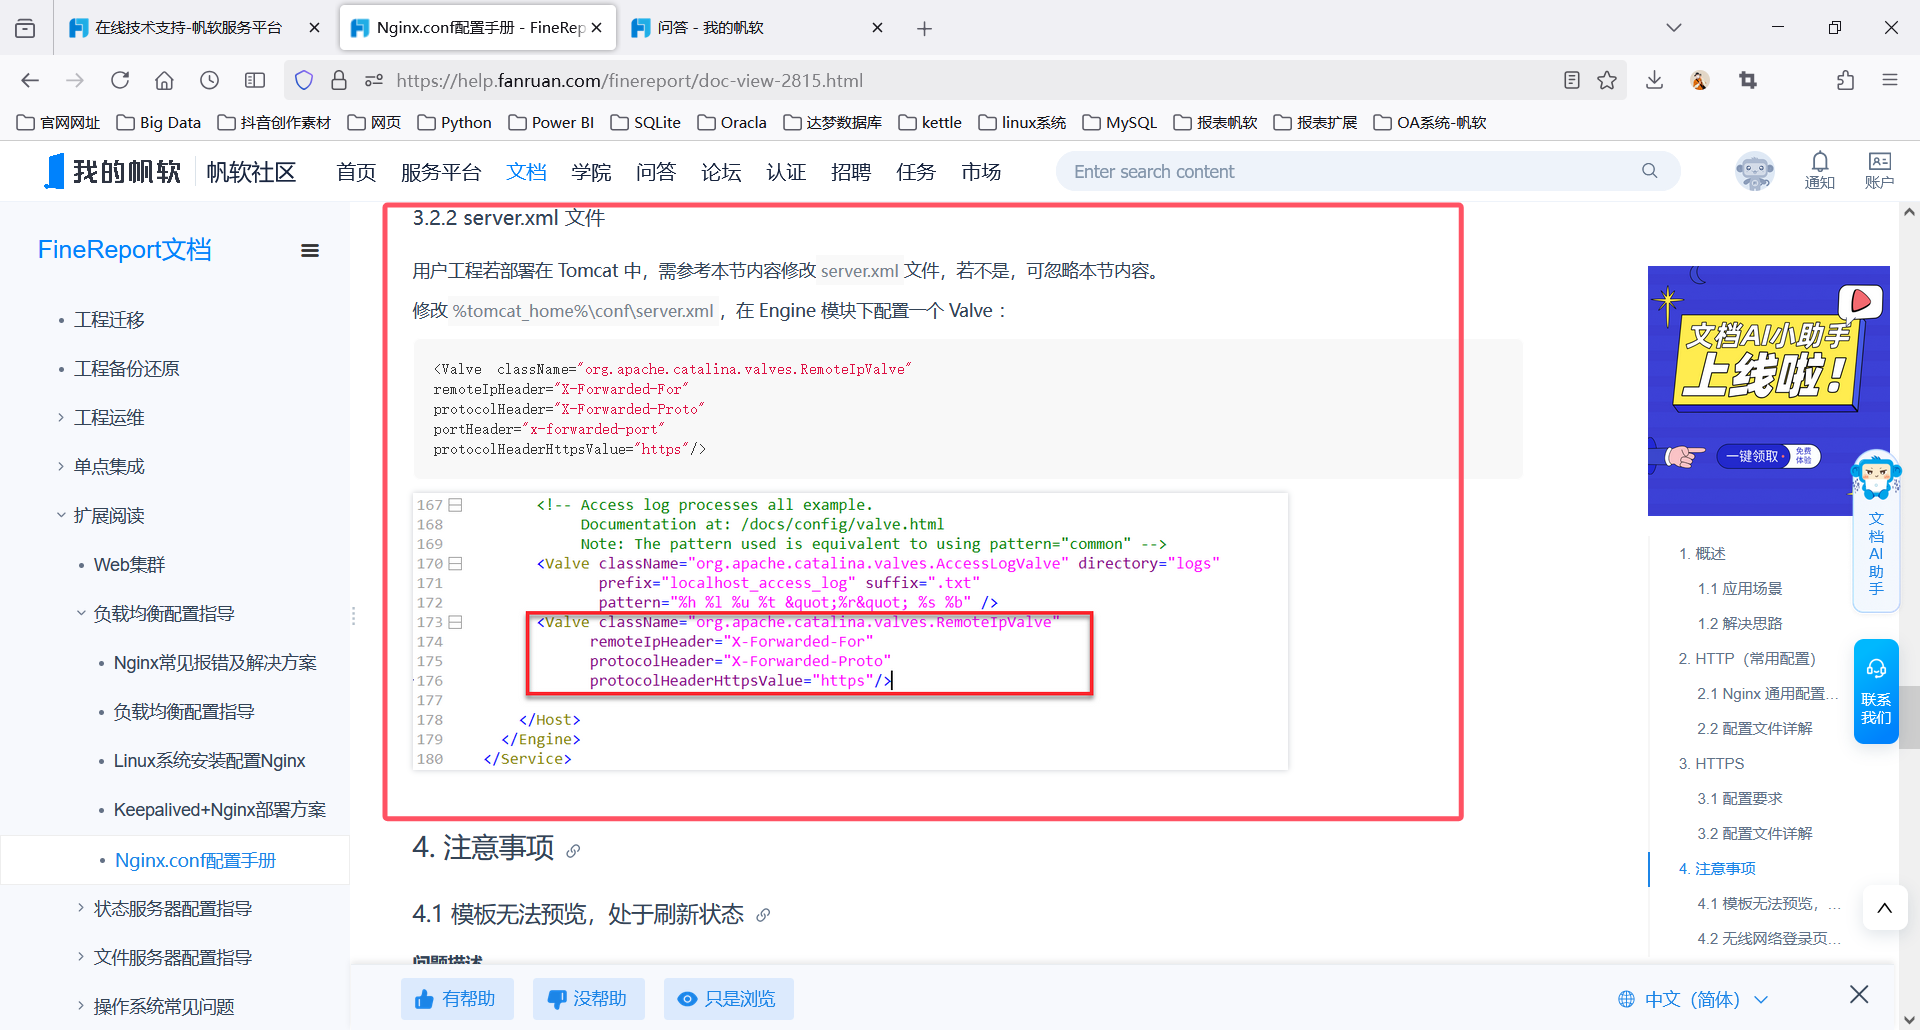
Task: Close the feedback bar with X
Action: 1859,994
